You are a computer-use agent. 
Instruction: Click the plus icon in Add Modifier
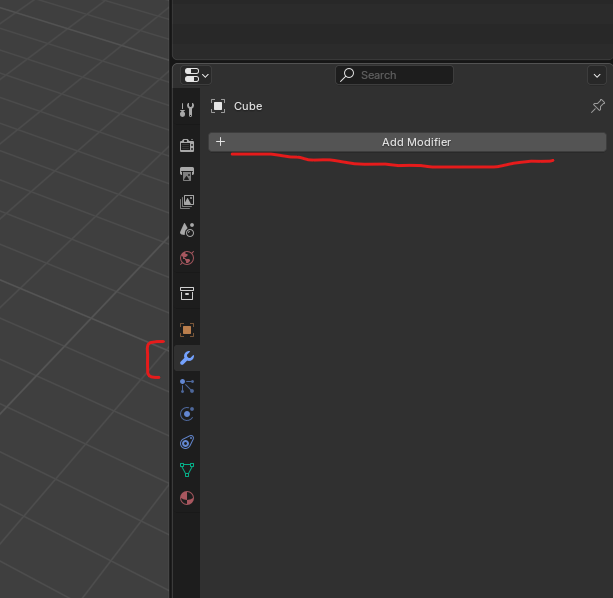220,141
